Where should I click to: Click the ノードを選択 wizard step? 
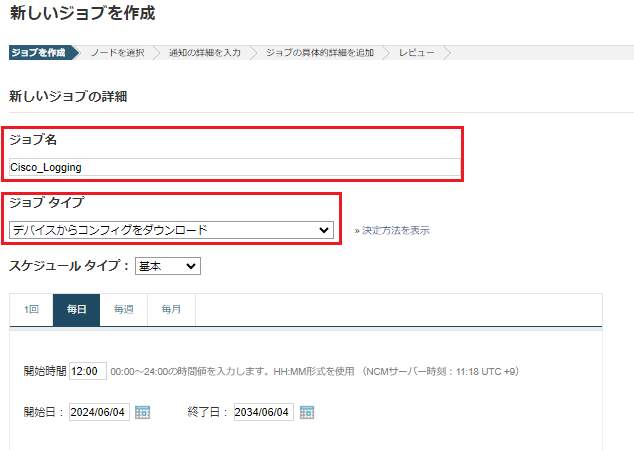coord(117,53)
